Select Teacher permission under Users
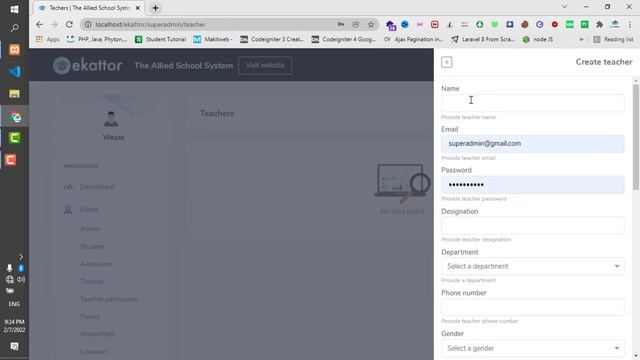Image resolution: width=640 pixels, height=360 pixels. (109, 299)
